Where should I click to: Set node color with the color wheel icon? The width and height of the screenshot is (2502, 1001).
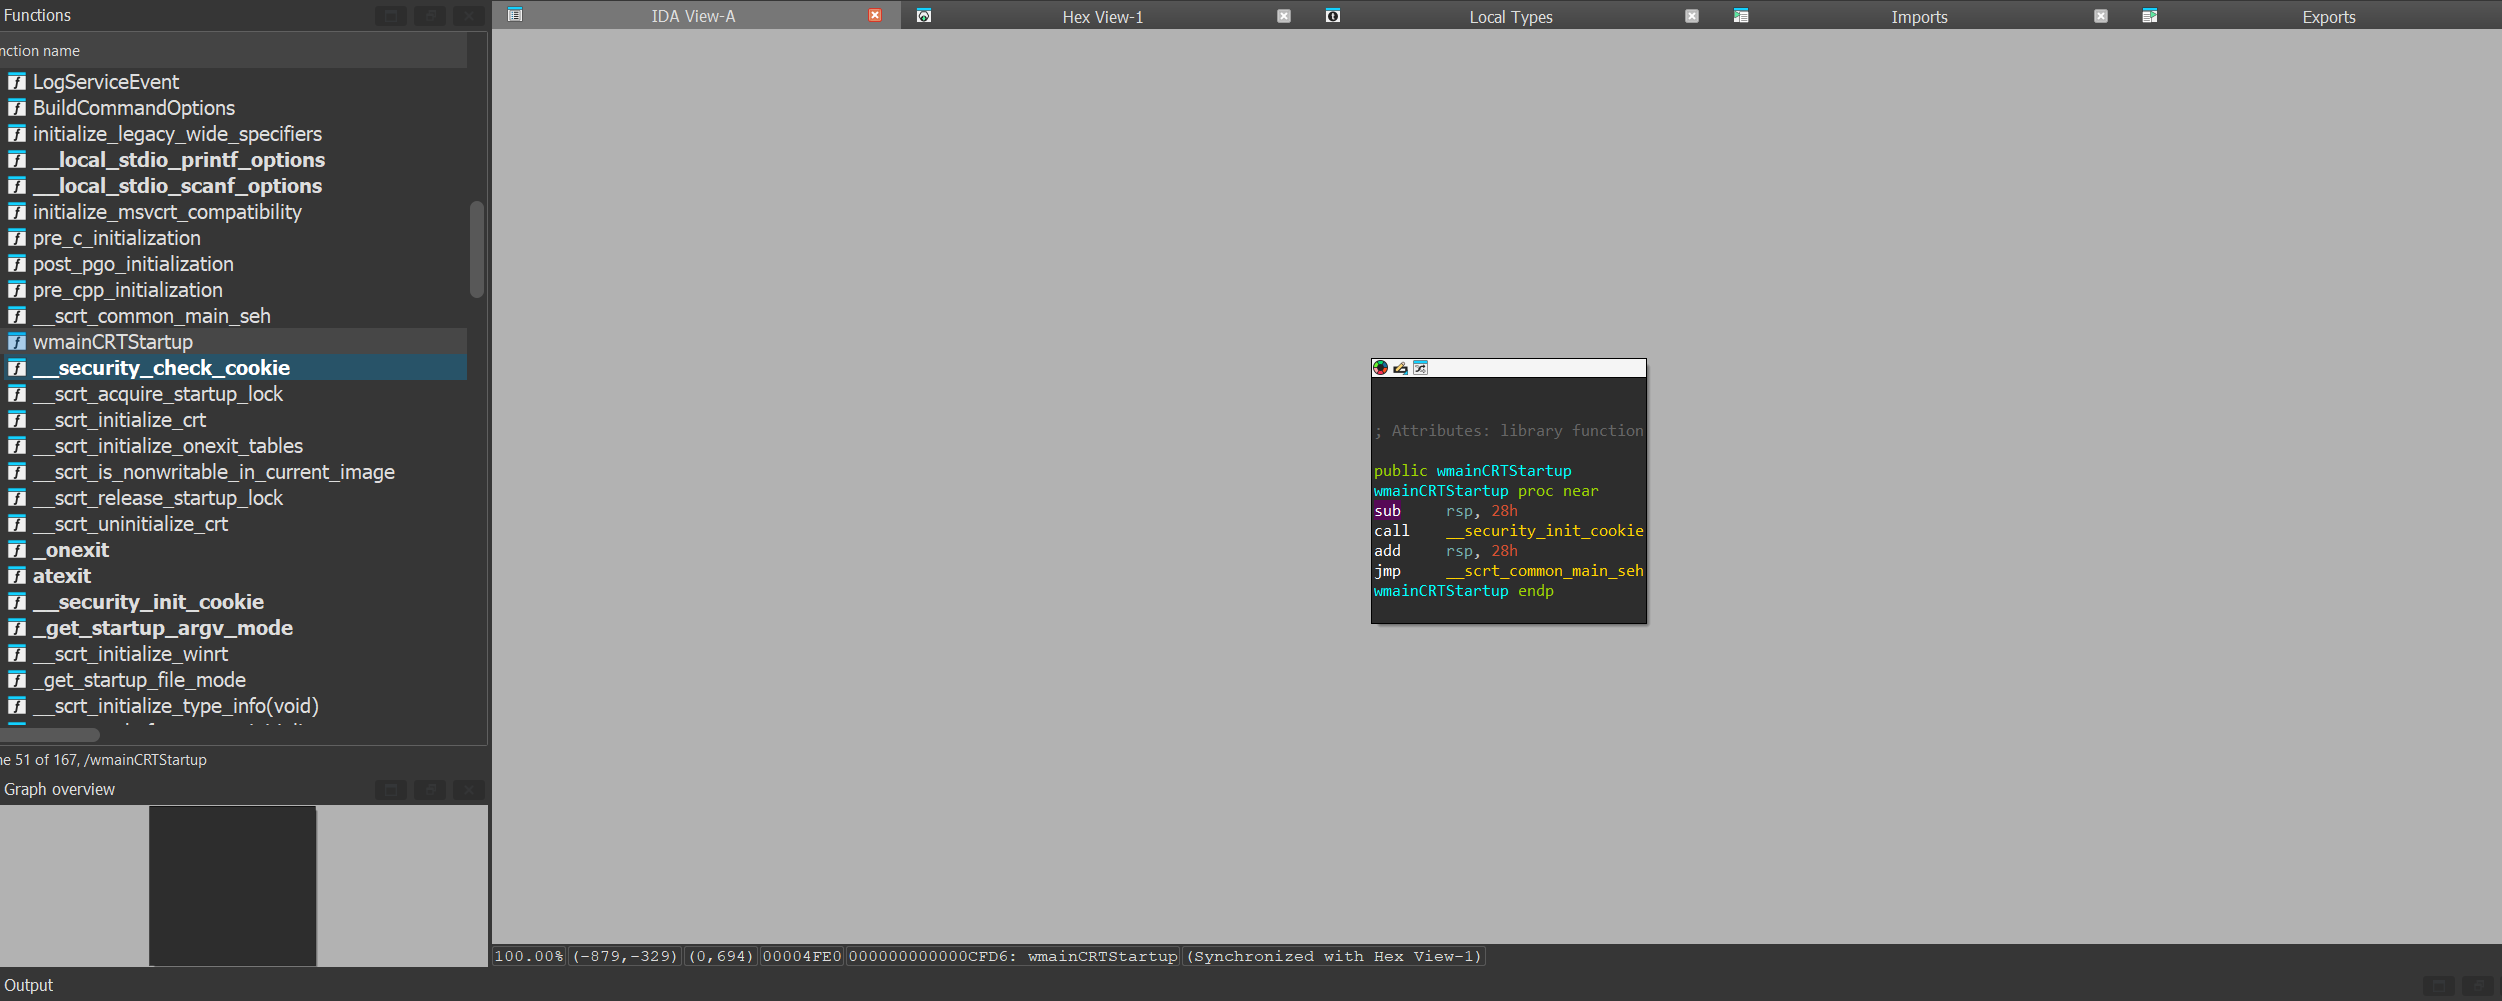[1380, 368]
